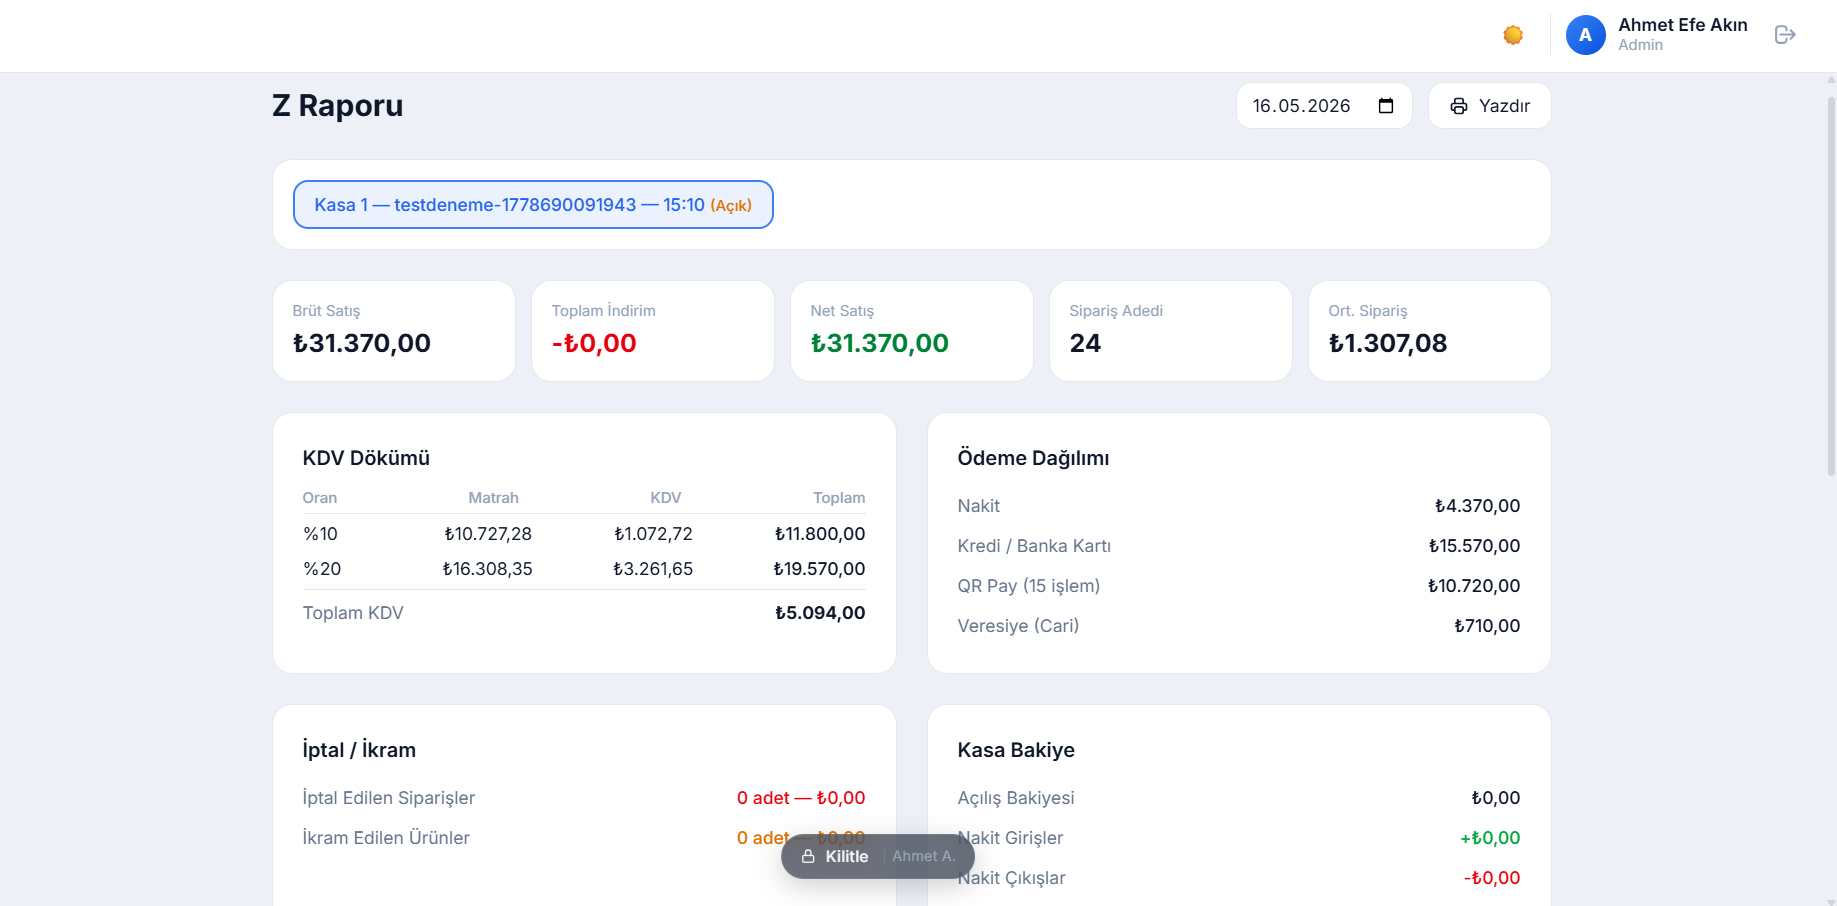Open the blue user avatar circle

1585,35
